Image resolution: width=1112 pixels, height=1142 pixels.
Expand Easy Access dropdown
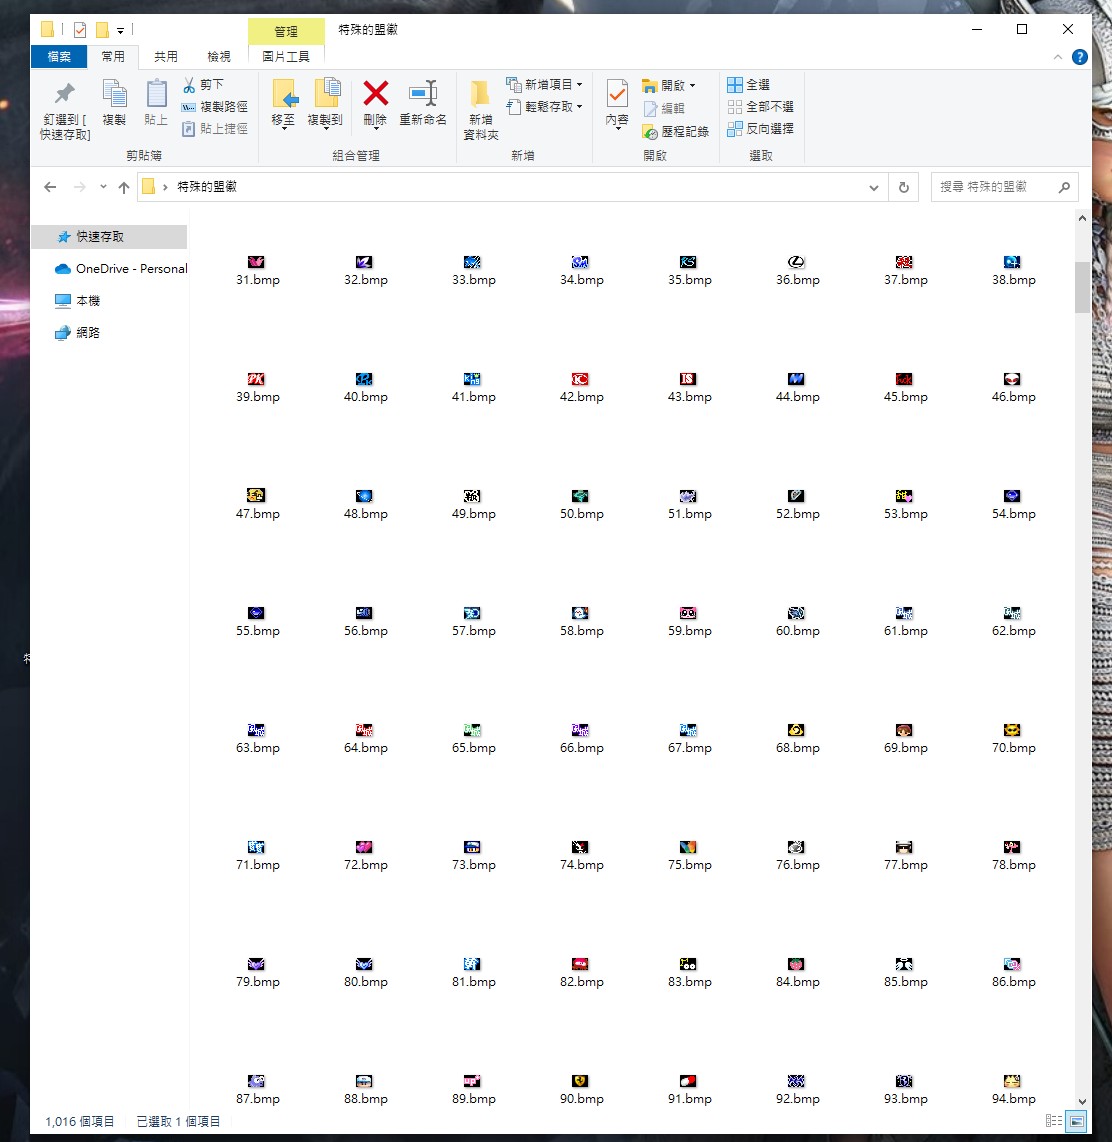click(580, 107)
